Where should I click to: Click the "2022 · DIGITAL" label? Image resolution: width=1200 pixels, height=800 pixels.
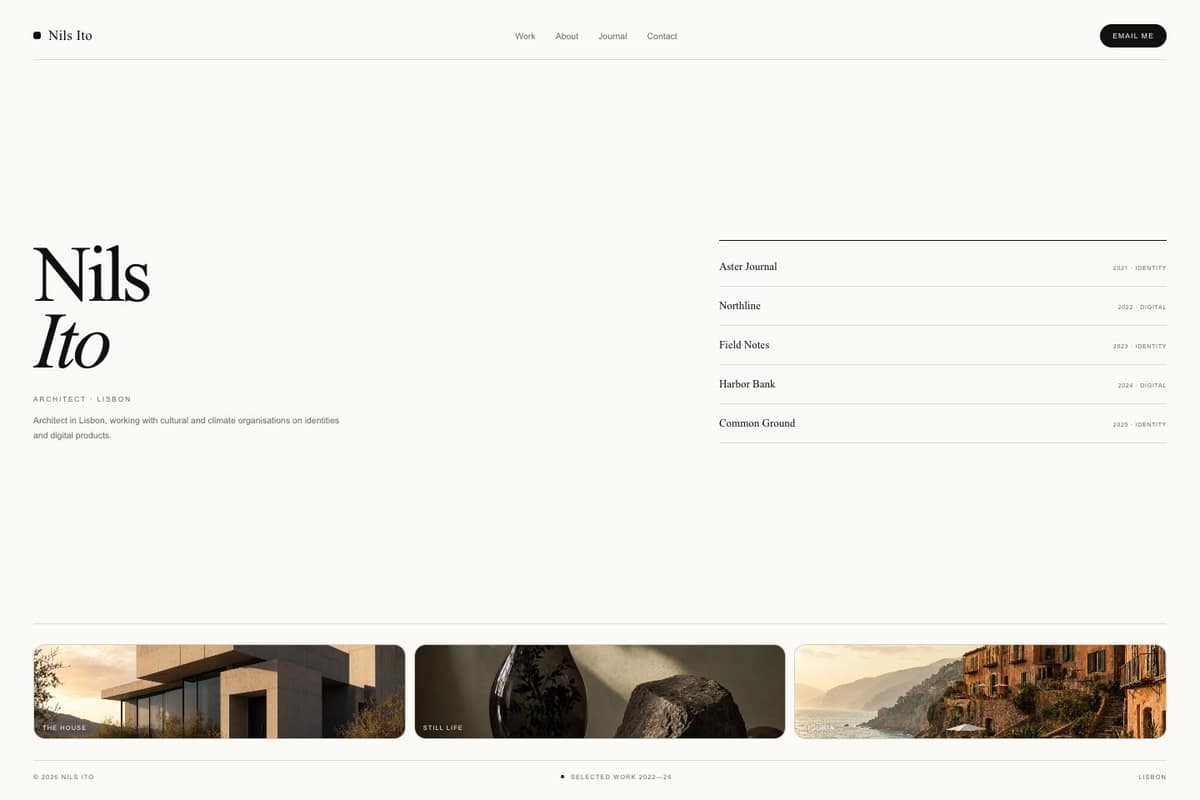coord(1142,307)
